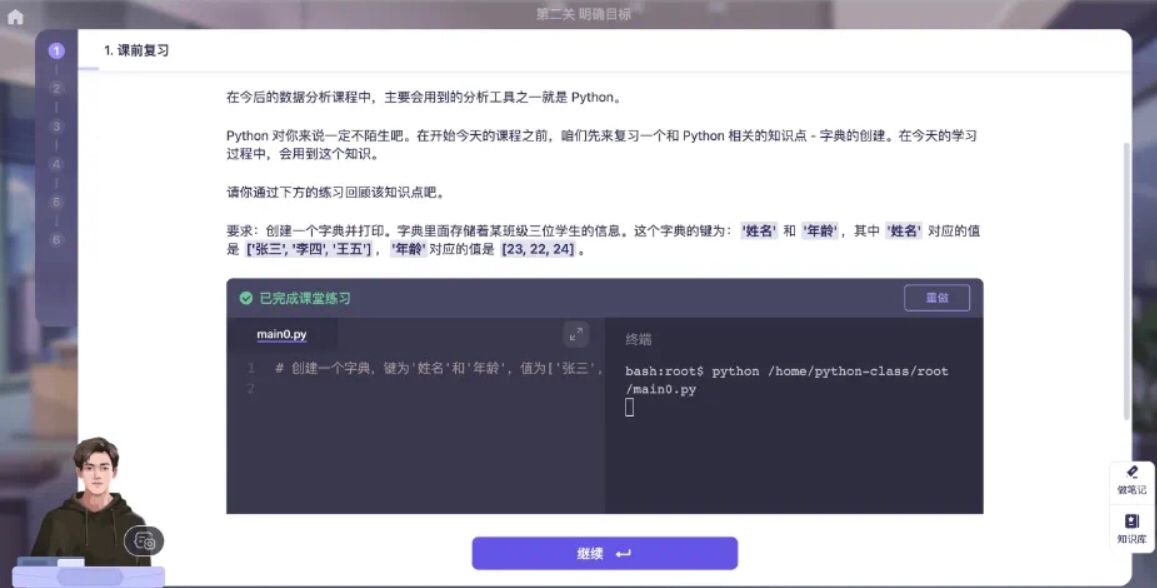The width and height of the screenshot is (1157, 588).
Task: Click the terminal cursor prompt area
Action: 627,408
